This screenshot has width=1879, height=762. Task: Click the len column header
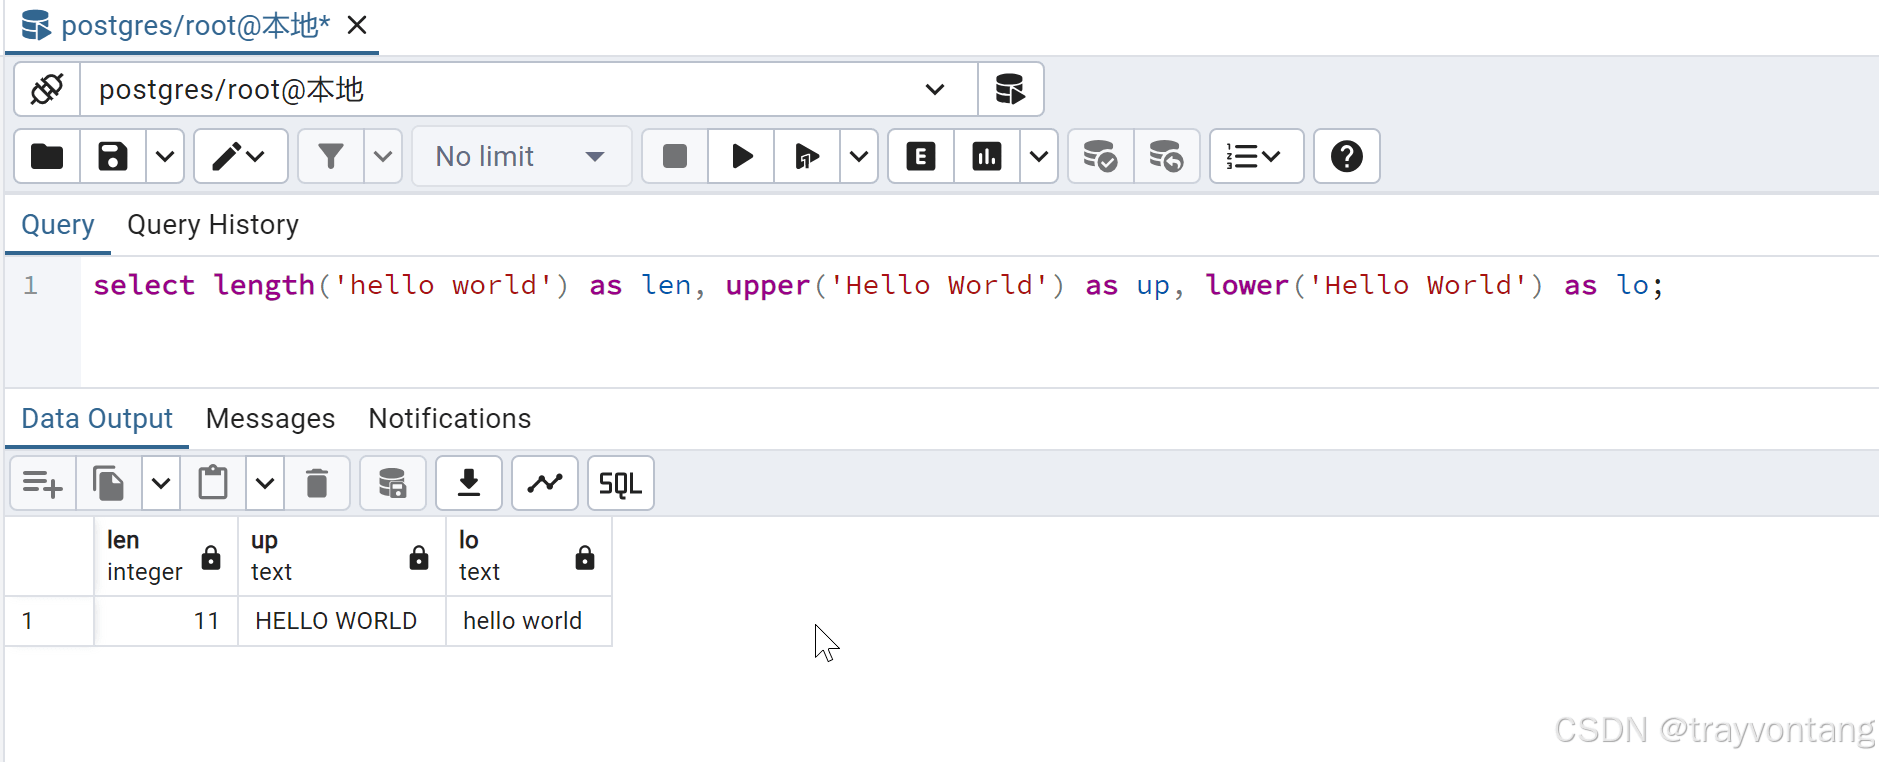tap(166, 556)
